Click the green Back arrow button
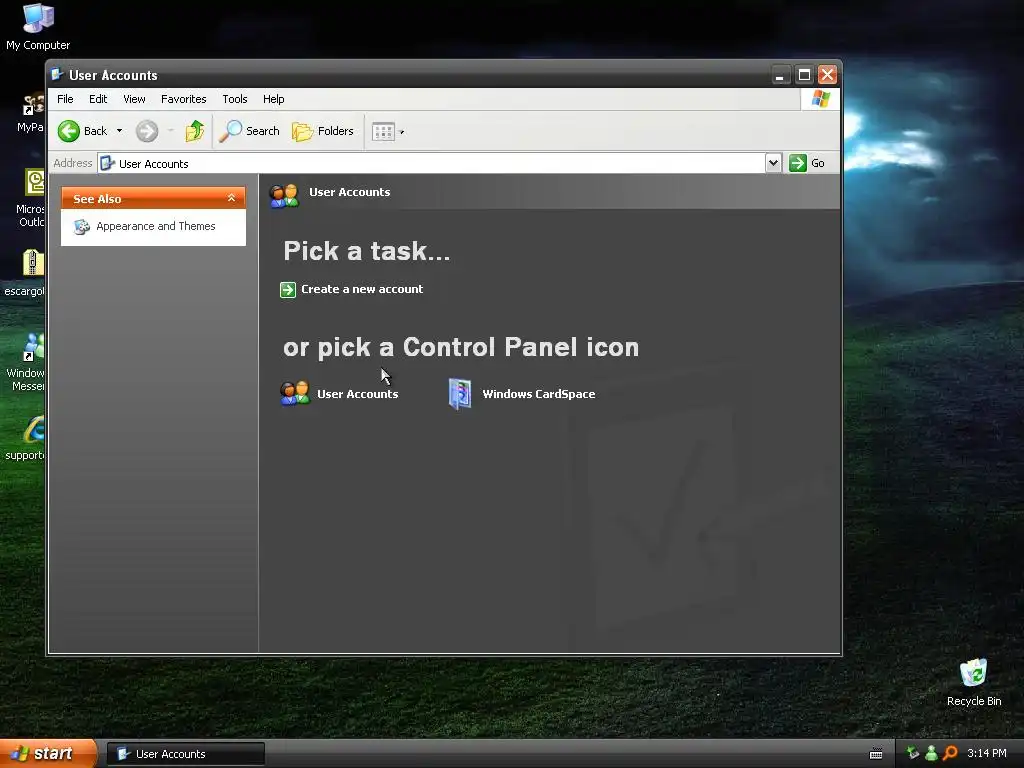Viewport: 1024px width, 768px height. (69, 131)
